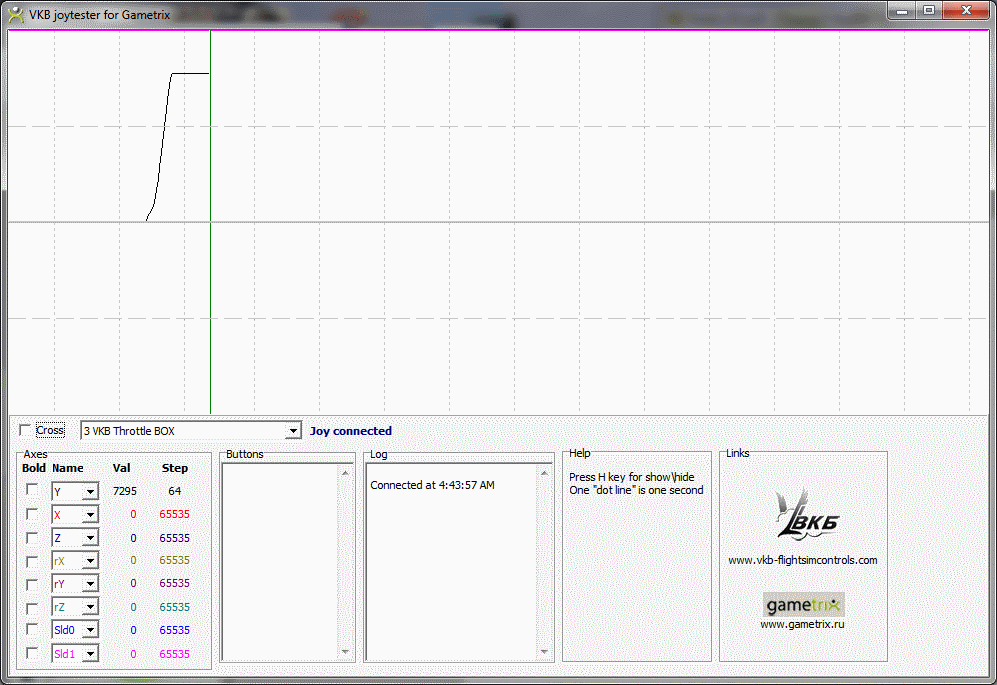Open the rZ axis name dropdown
Viewport: 997px width, 685px height.
coord(90,607)
